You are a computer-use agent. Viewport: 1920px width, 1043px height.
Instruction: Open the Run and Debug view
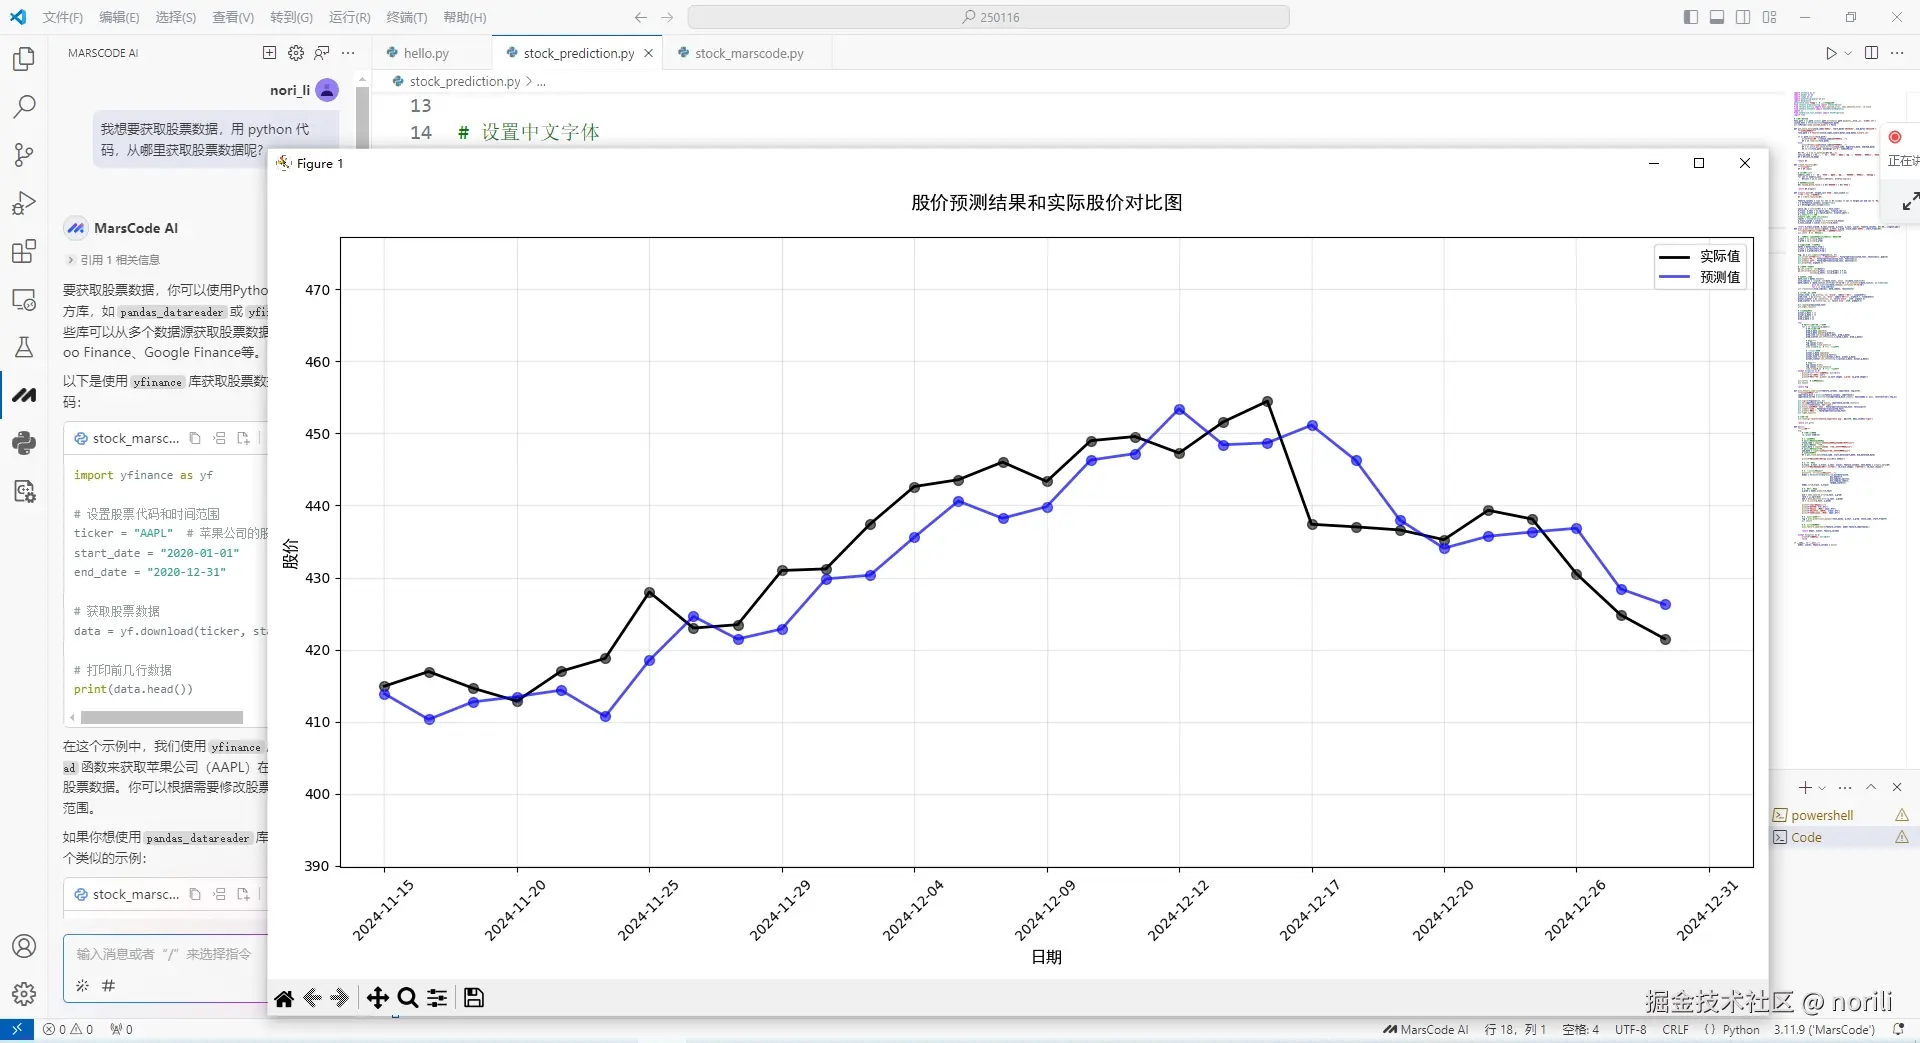click(24, 203)
